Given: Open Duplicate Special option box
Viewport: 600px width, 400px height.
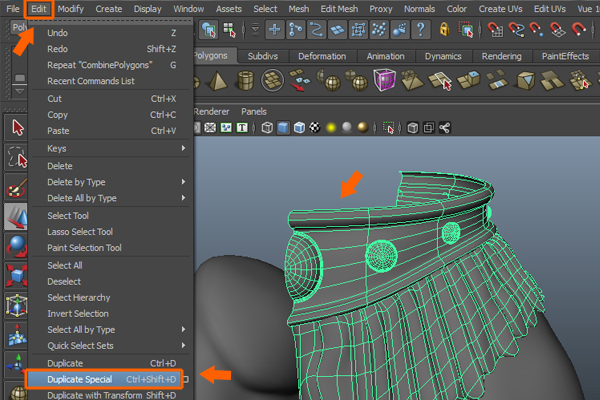Looking at the screenshot, I should click(186, 379).
